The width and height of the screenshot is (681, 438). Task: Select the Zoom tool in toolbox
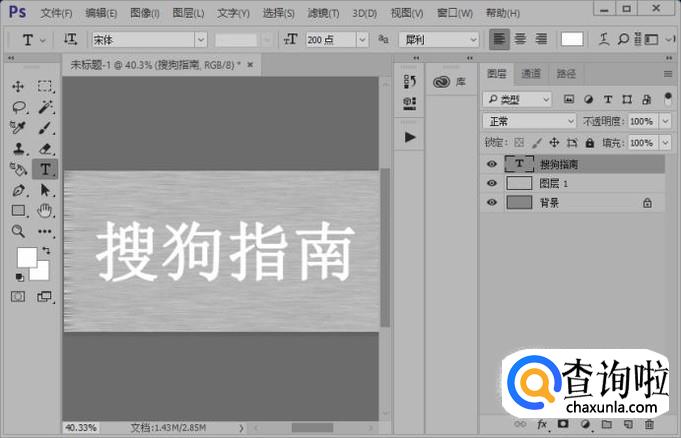click(x=18, y=231)
